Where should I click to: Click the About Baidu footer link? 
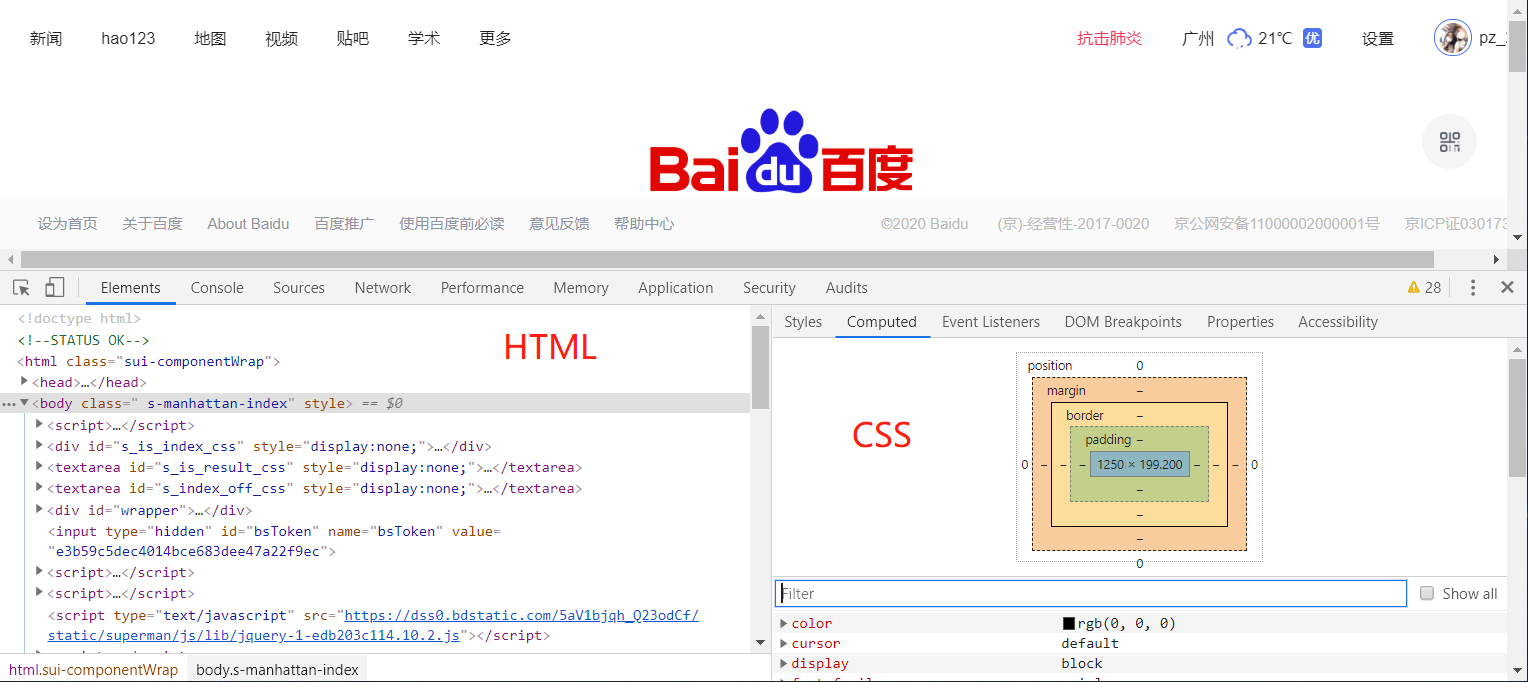tap(248, 224)
